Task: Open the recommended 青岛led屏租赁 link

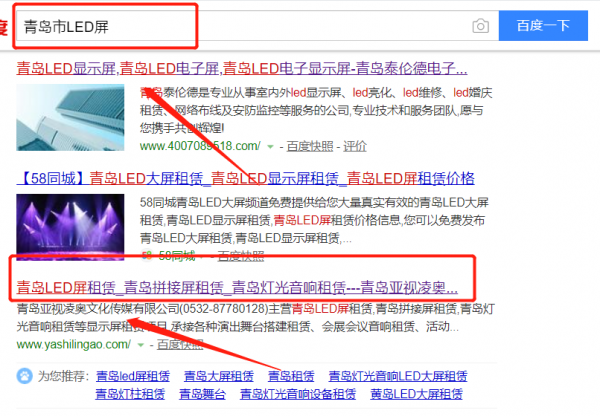Action: (x=133, y=376)
